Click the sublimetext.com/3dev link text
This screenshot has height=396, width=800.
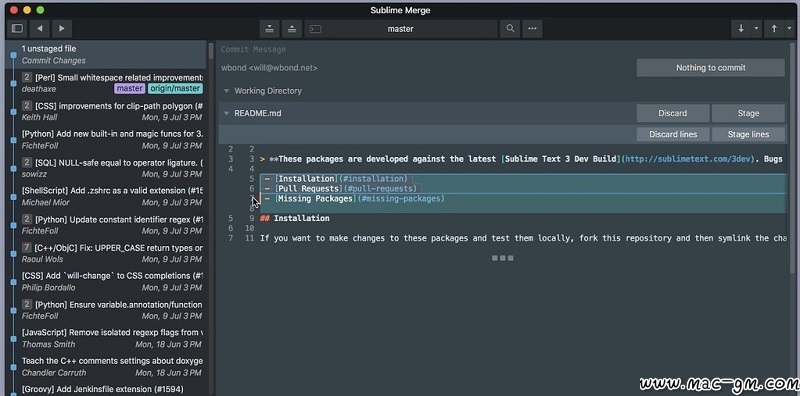tap(689, 159)
